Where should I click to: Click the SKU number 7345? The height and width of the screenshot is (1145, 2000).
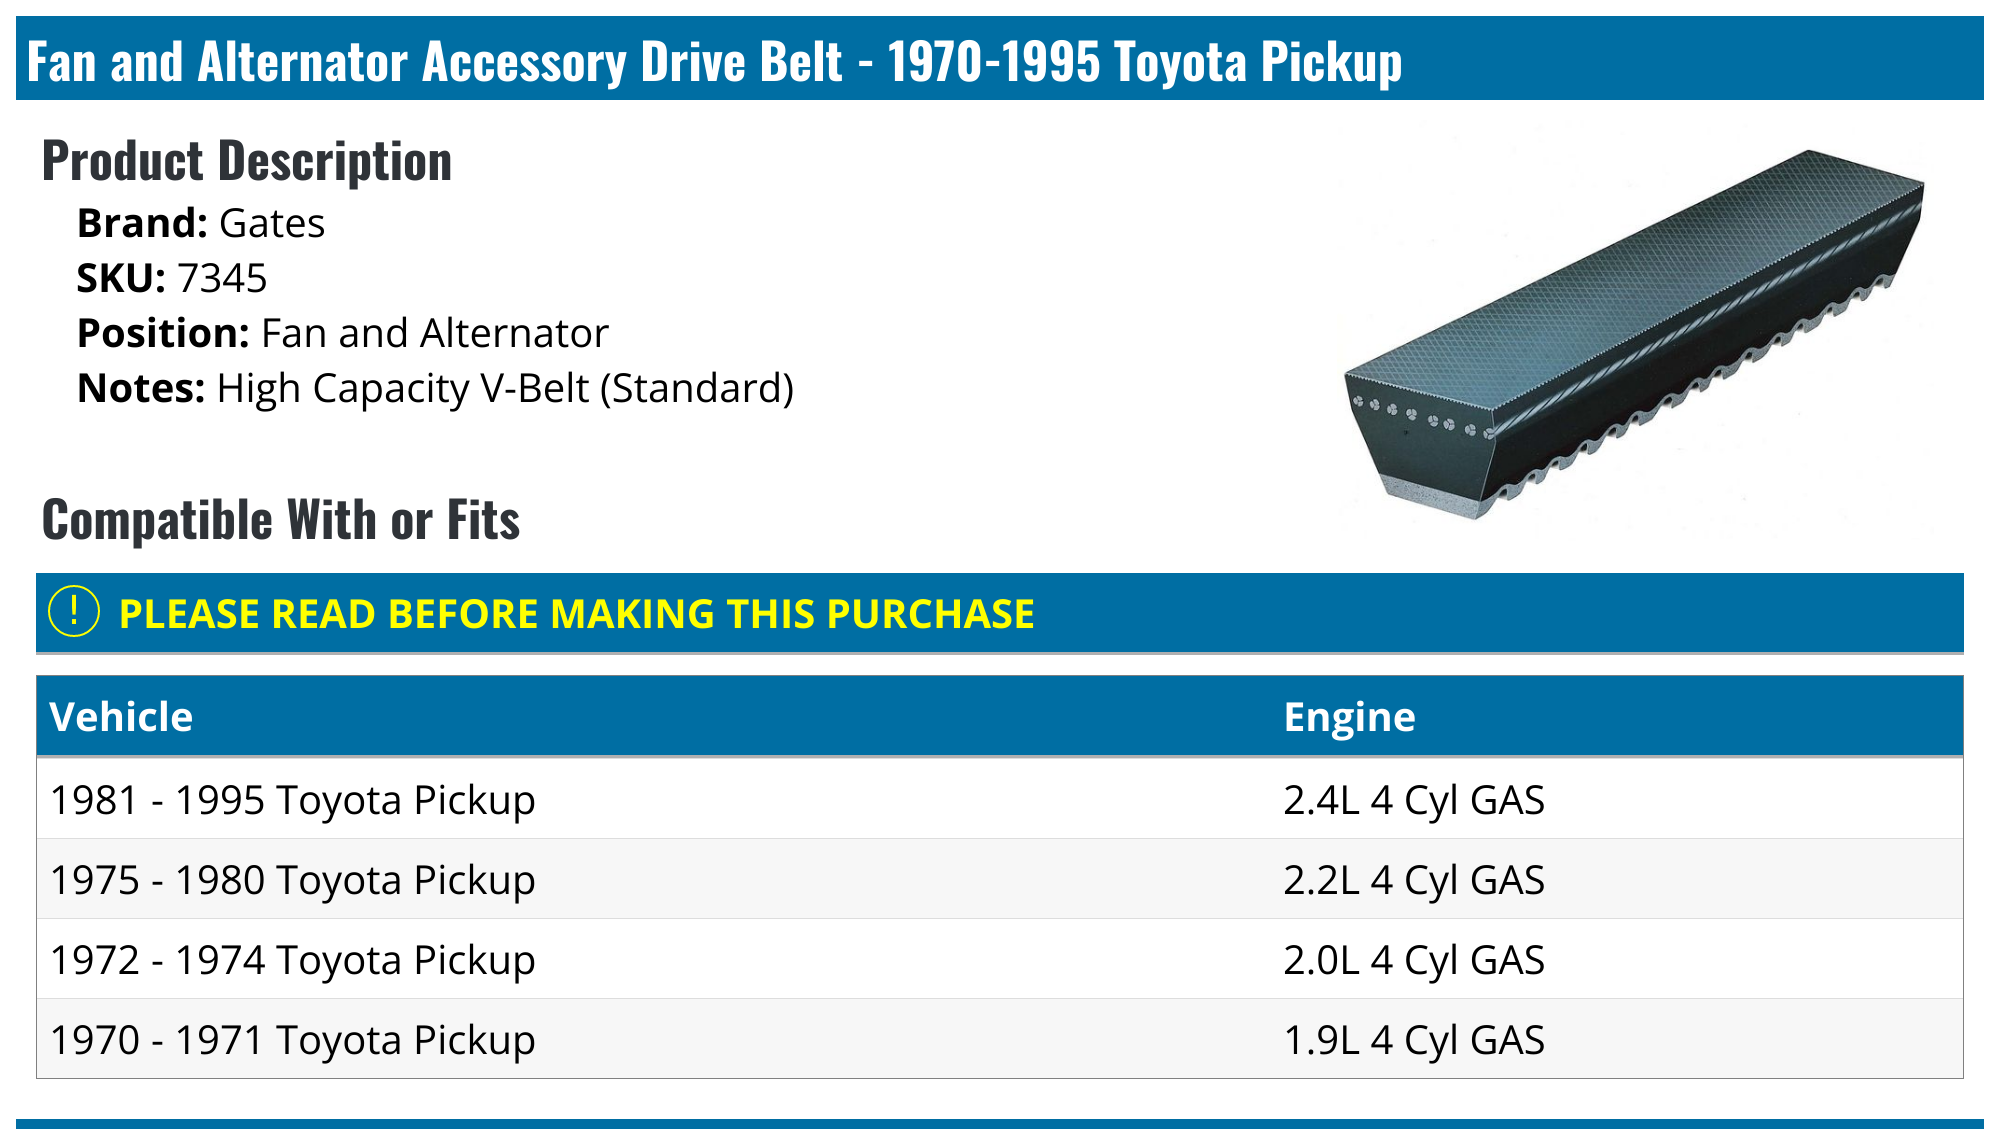coord(222,279)
